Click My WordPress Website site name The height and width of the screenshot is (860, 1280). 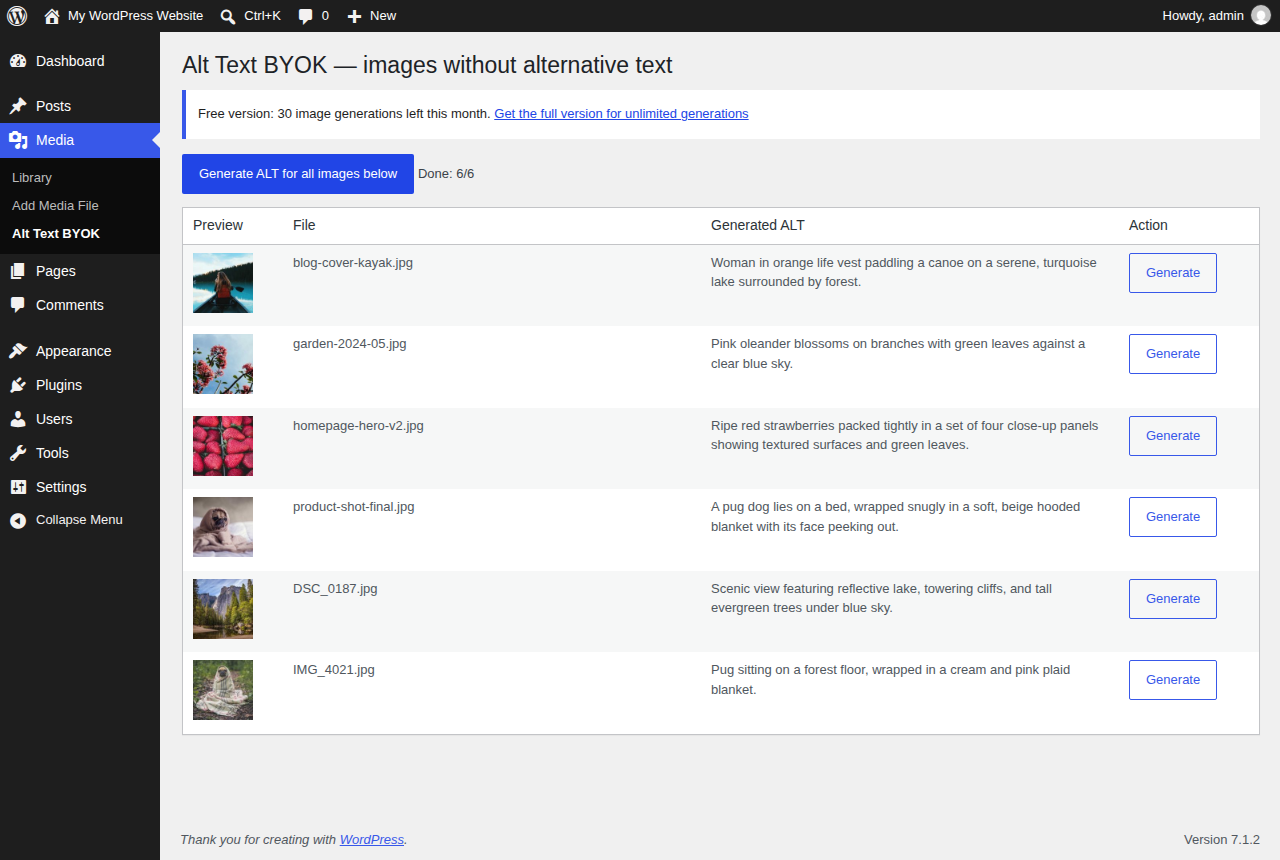point(135,16)
